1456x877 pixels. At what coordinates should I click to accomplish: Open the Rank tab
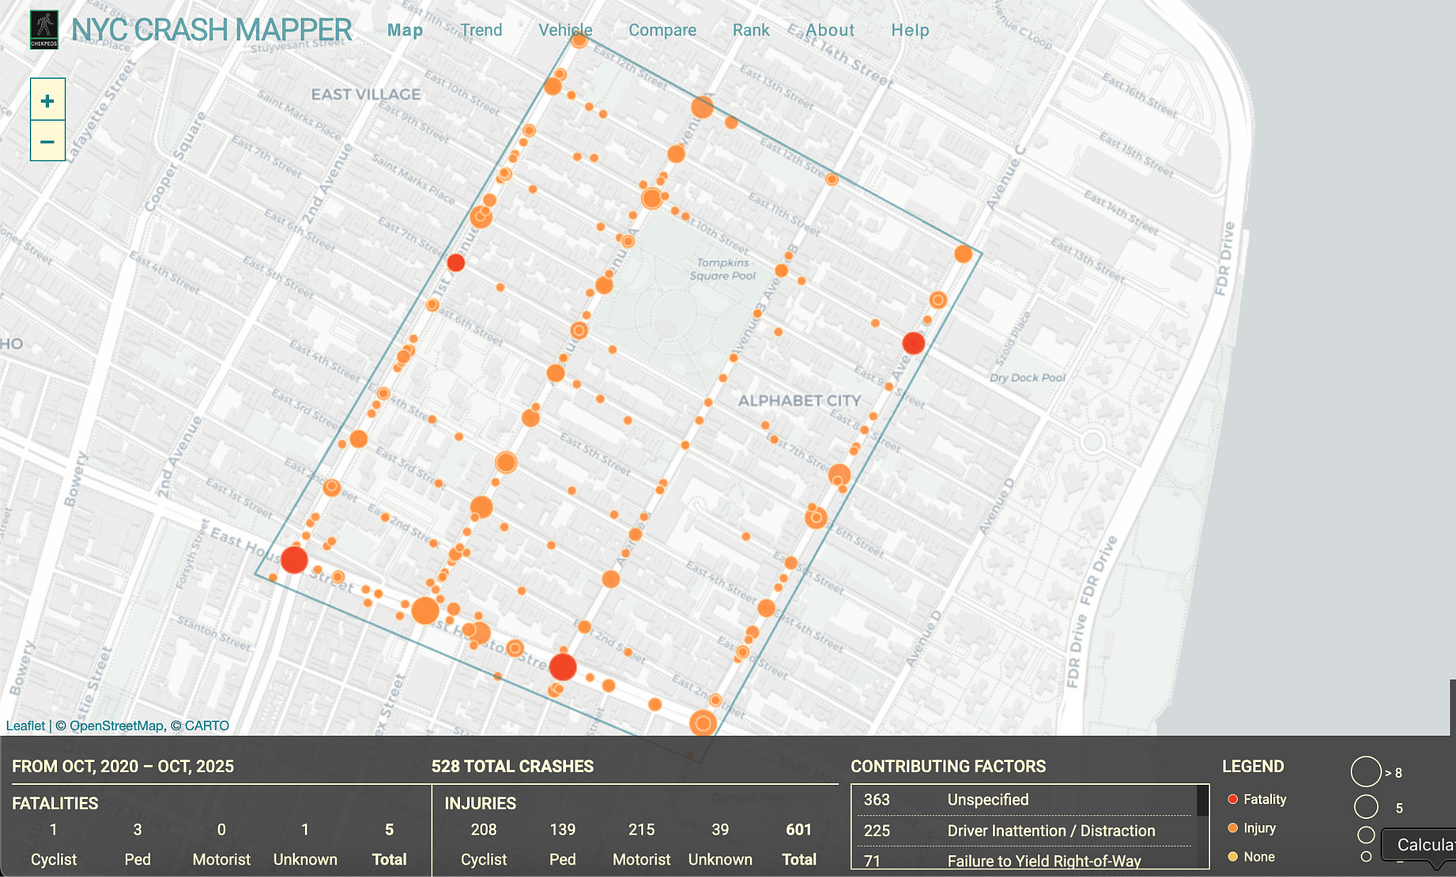point(751,30)
